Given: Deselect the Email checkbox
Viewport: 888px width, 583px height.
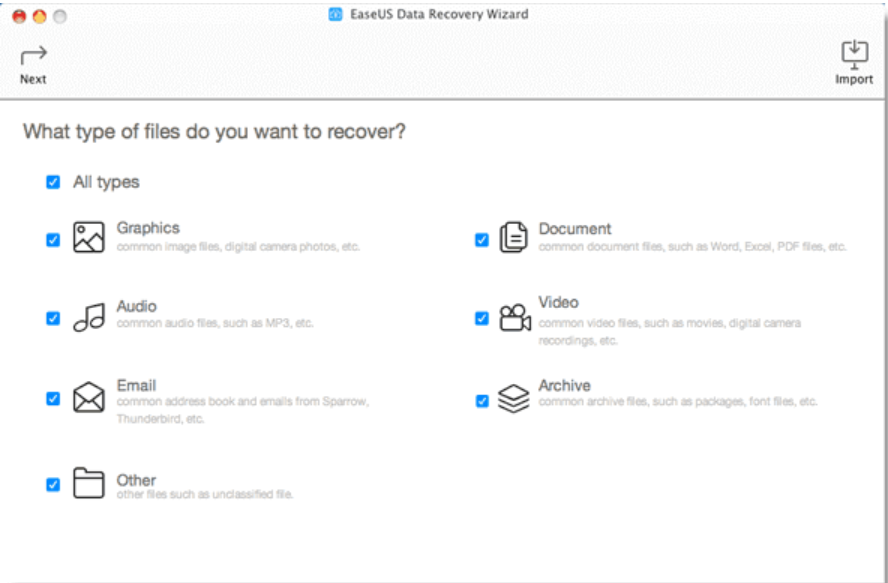Looking at the screenshot, I should 53,399.
